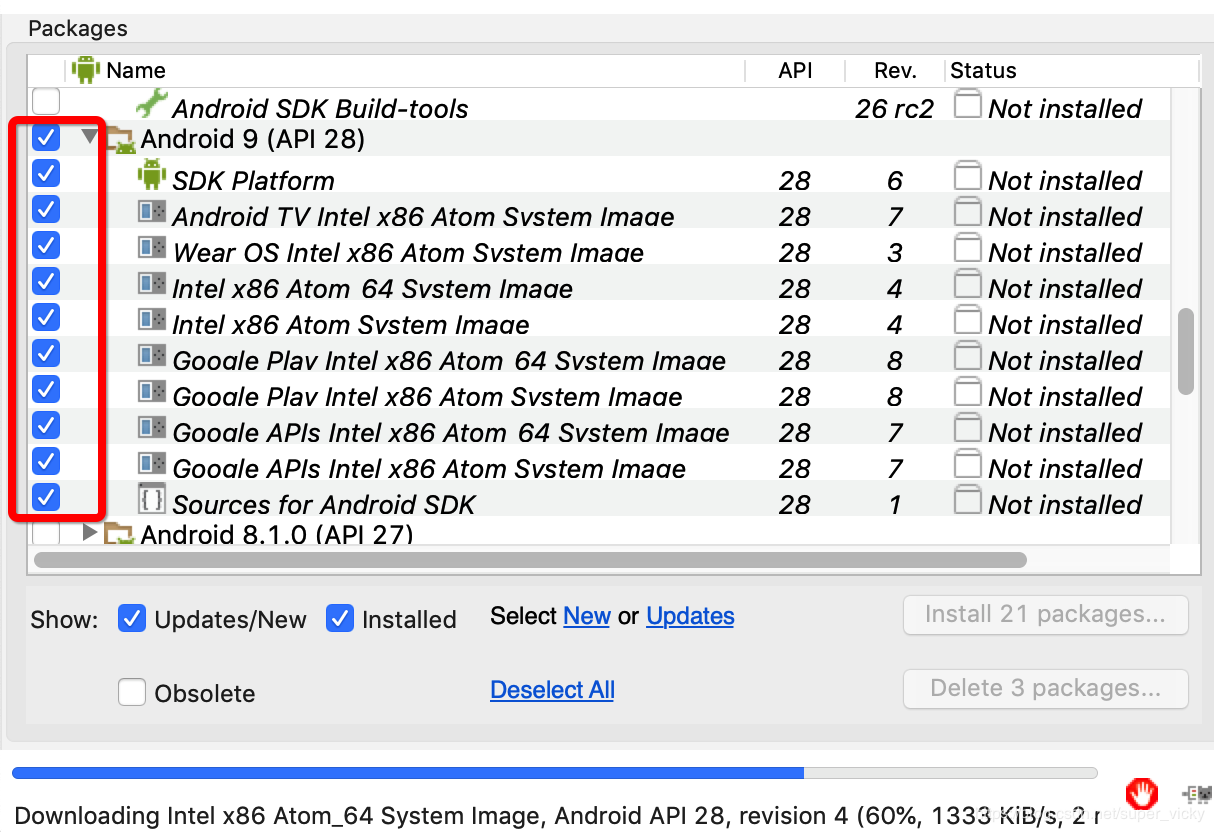Expand the Android 8.1.0 (API 27) group
Viewport: 1214px width, 832px height.
[x=91, y=531]
